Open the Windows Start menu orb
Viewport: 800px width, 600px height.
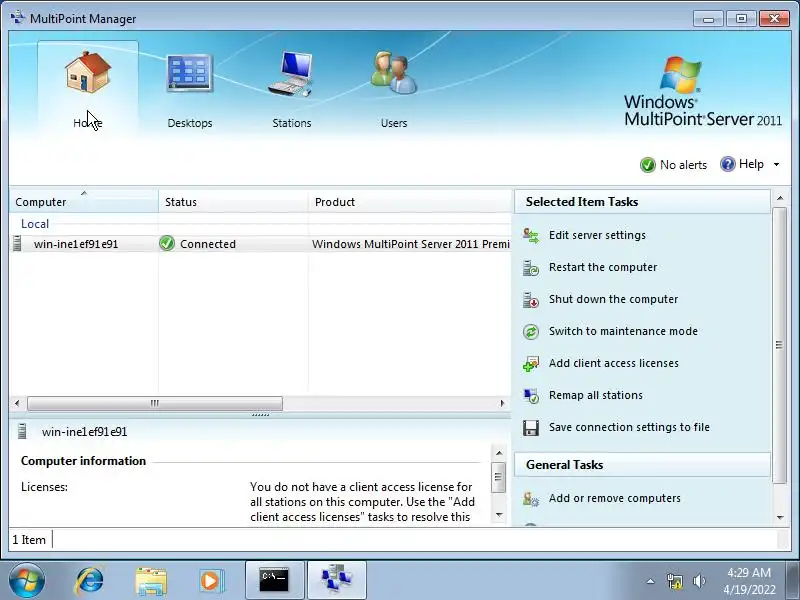(x=26, y=581)
